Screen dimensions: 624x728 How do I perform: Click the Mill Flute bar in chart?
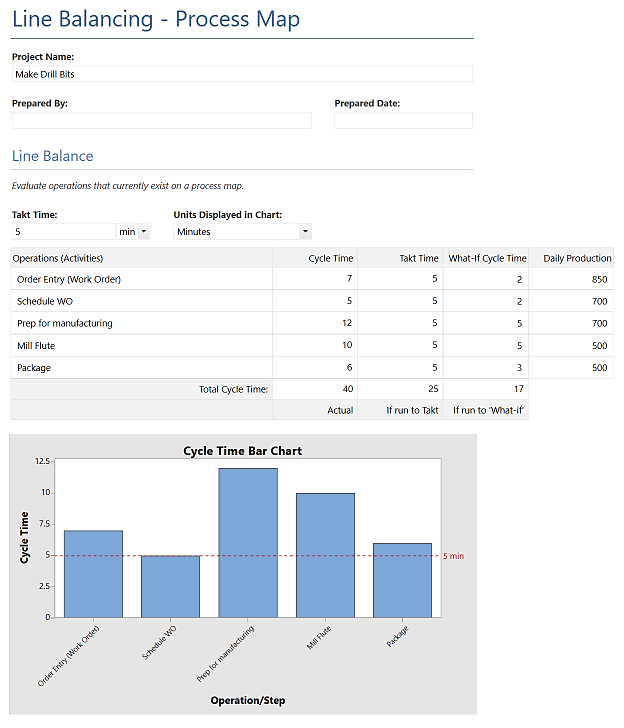(x=325, y=555)
